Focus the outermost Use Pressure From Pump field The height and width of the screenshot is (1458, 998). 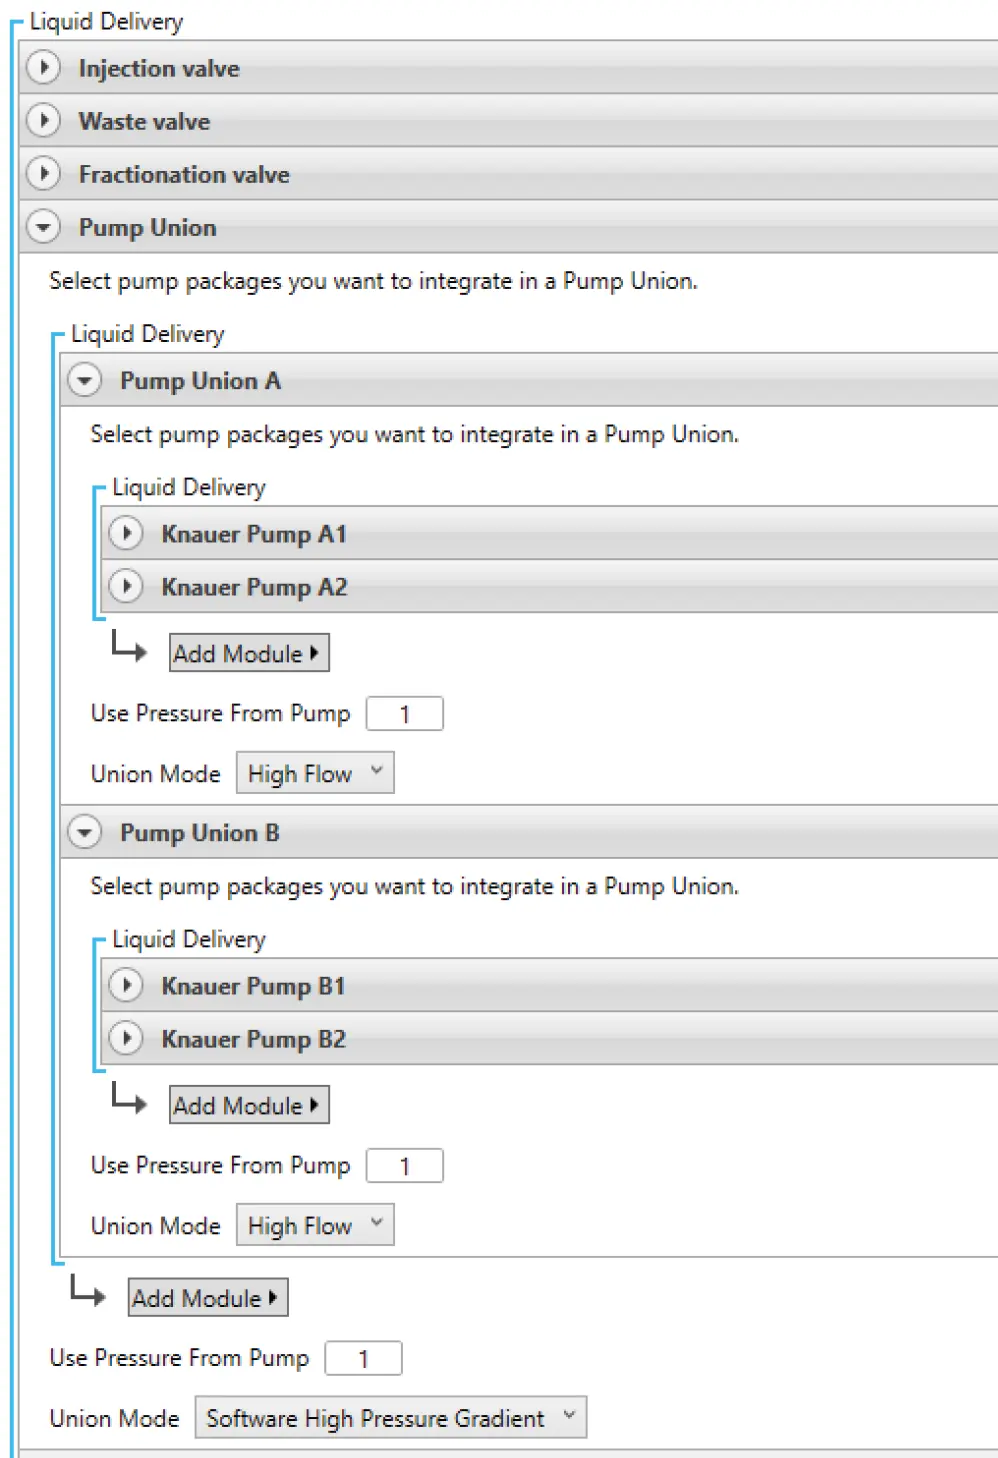364,1358
